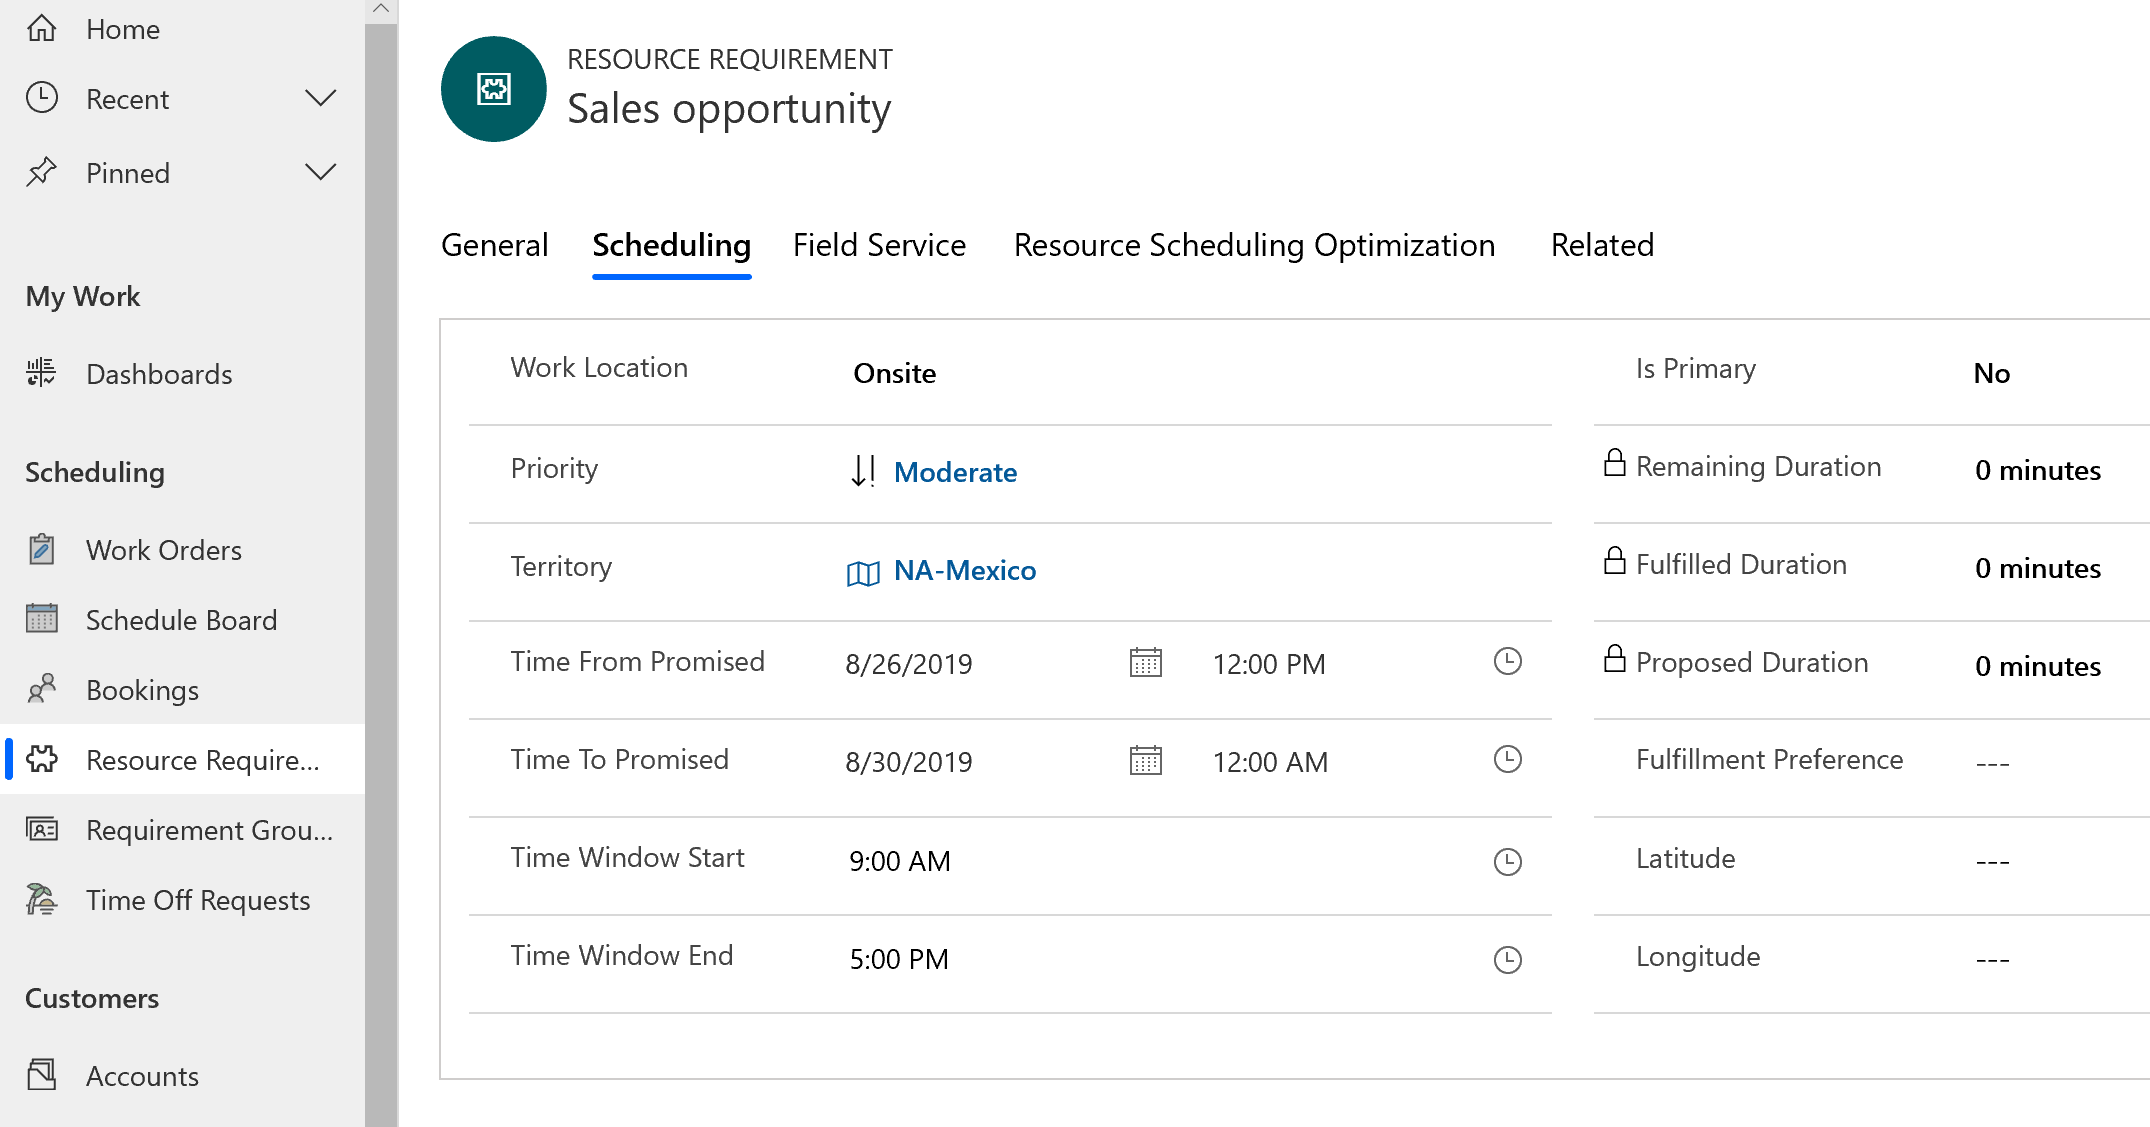Click the Work Orders sidebar icon

pyautogui.click(x=43, y=551)
